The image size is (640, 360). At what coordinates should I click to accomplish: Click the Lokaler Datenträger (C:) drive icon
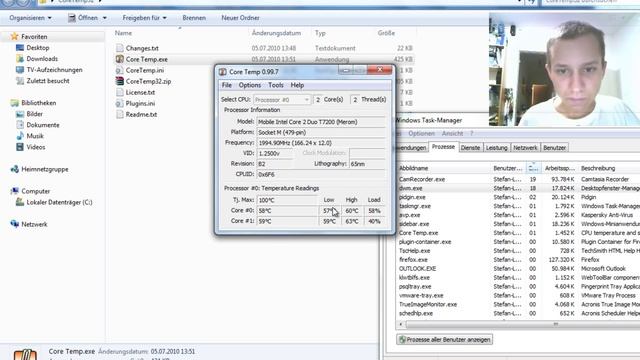coord(20,202)
